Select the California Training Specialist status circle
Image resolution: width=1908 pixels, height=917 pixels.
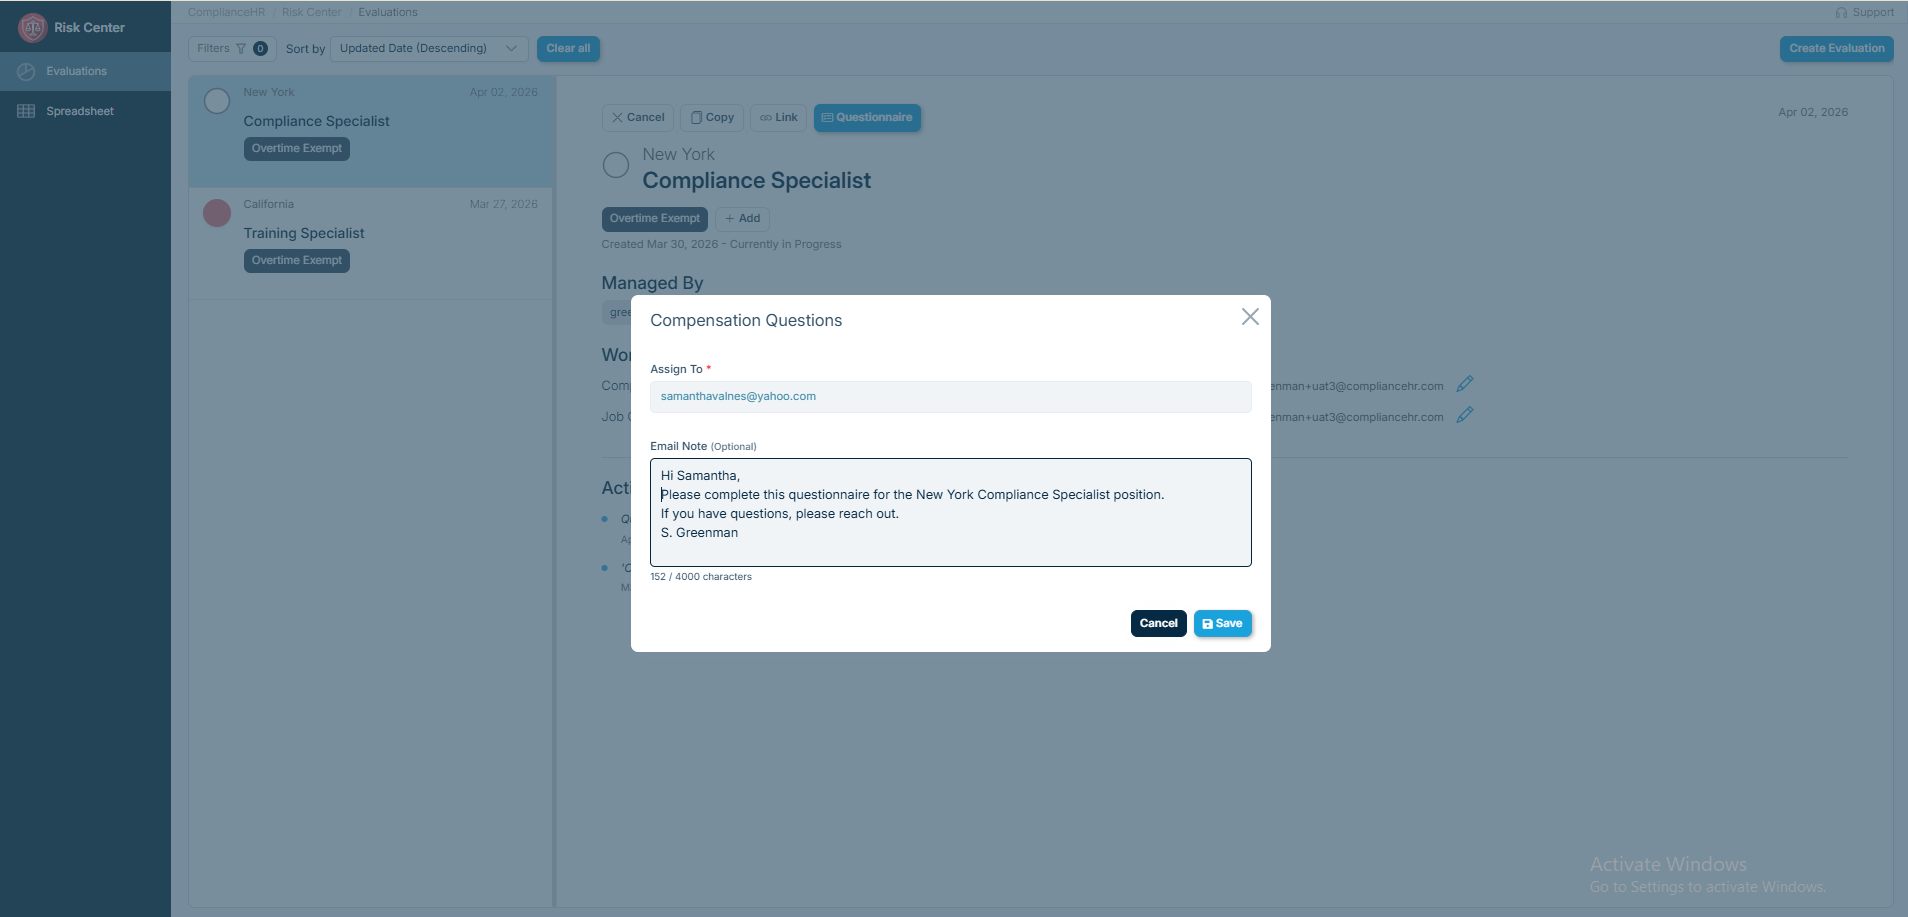click(x=217, y=213)
